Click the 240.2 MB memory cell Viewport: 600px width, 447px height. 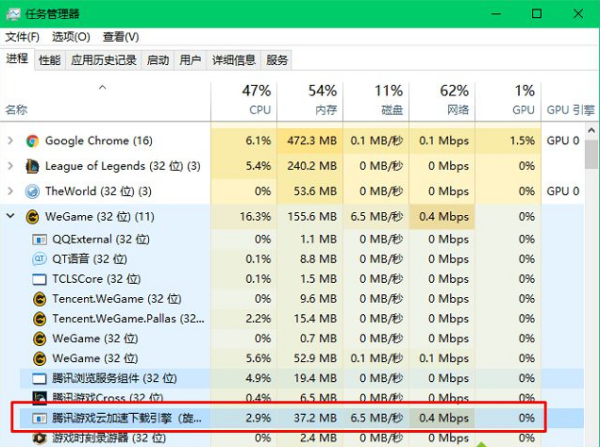[312, 166]
